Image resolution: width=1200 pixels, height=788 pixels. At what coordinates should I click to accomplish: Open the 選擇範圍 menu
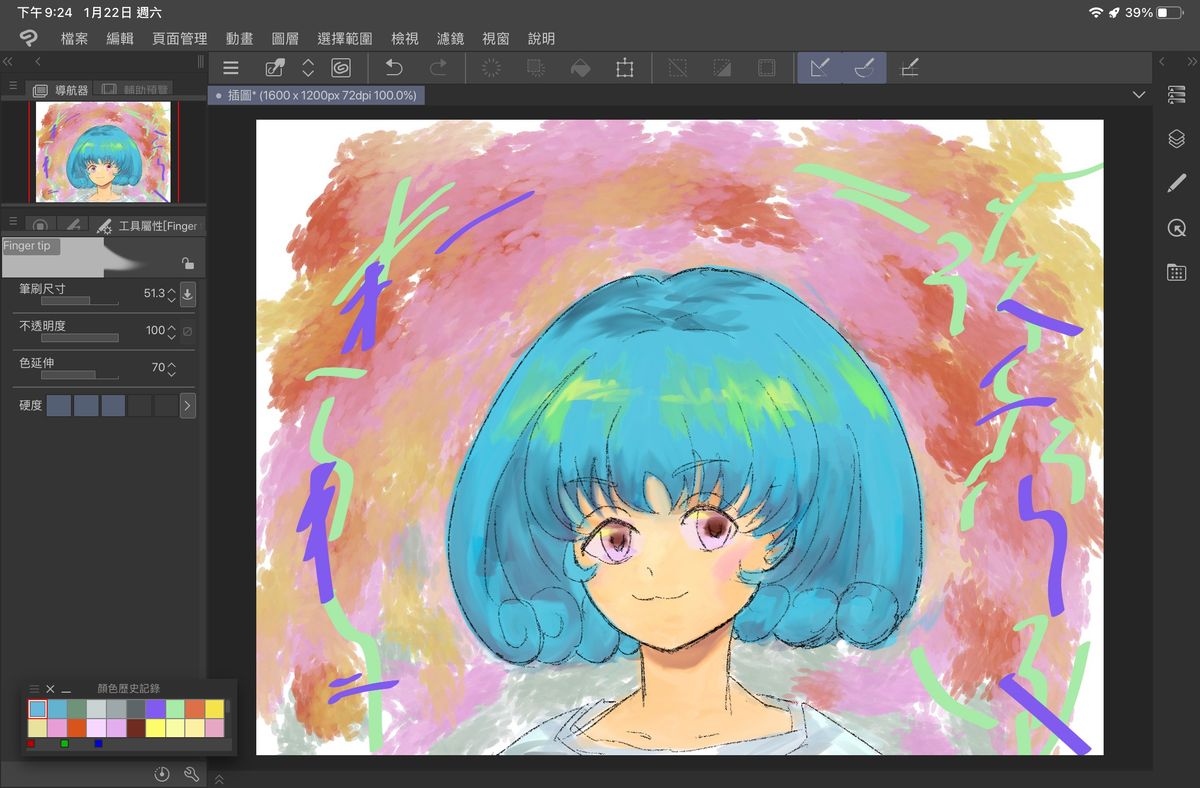pos(345,38)
